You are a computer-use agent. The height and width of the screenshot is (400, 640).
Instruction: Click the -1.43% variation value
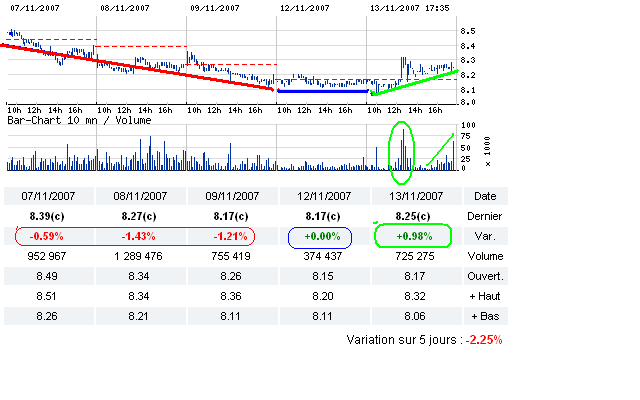(x=138, y=236)
